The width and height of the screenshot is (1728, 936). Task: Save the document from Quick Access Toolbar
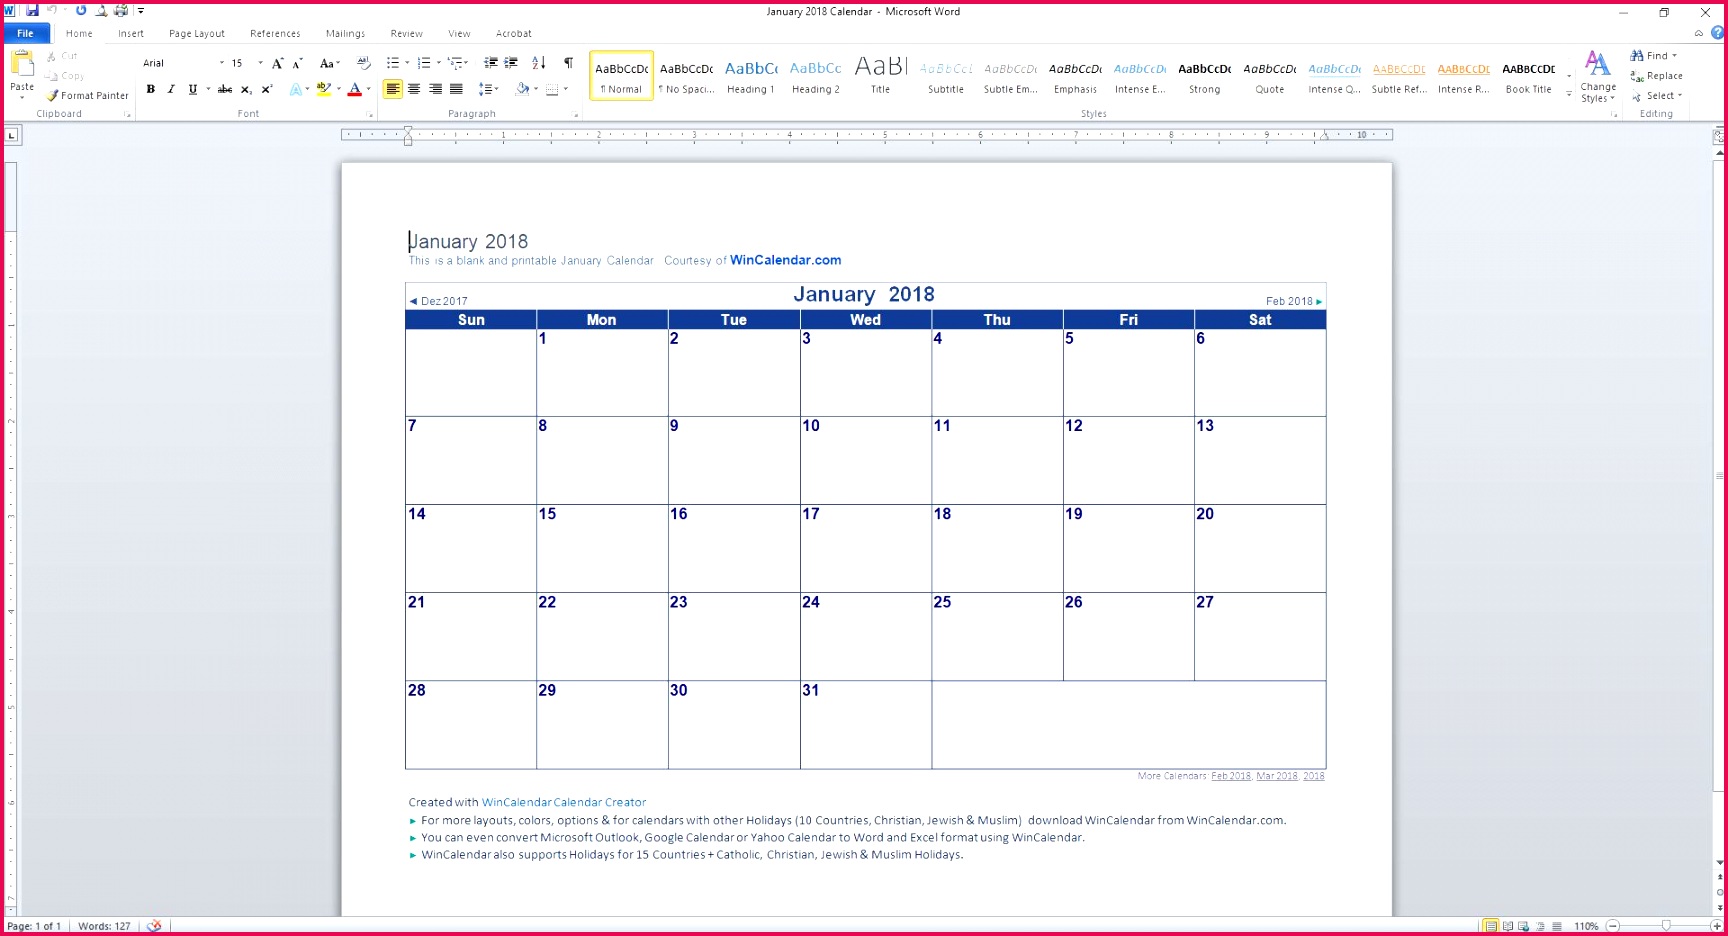click(32, 11)
